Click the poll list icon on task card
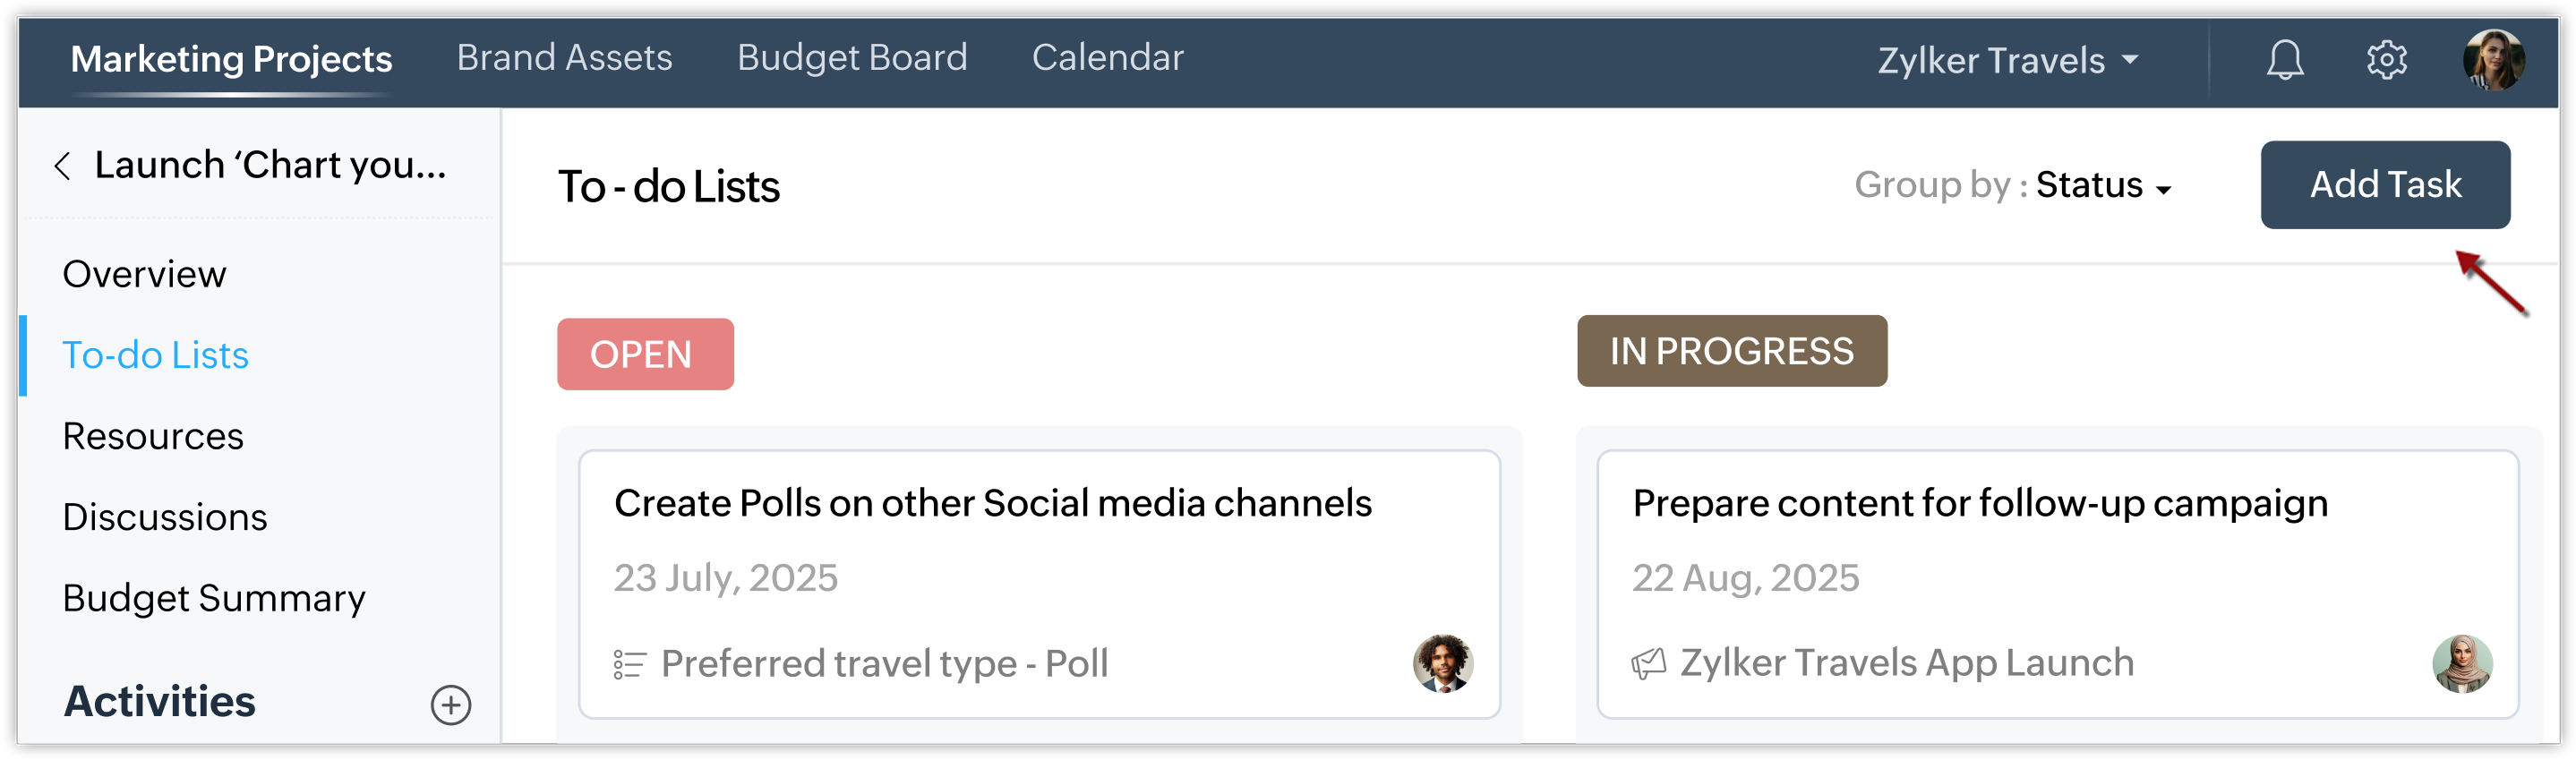Screen dimensions: 2576x760 (x=629, y=664)
